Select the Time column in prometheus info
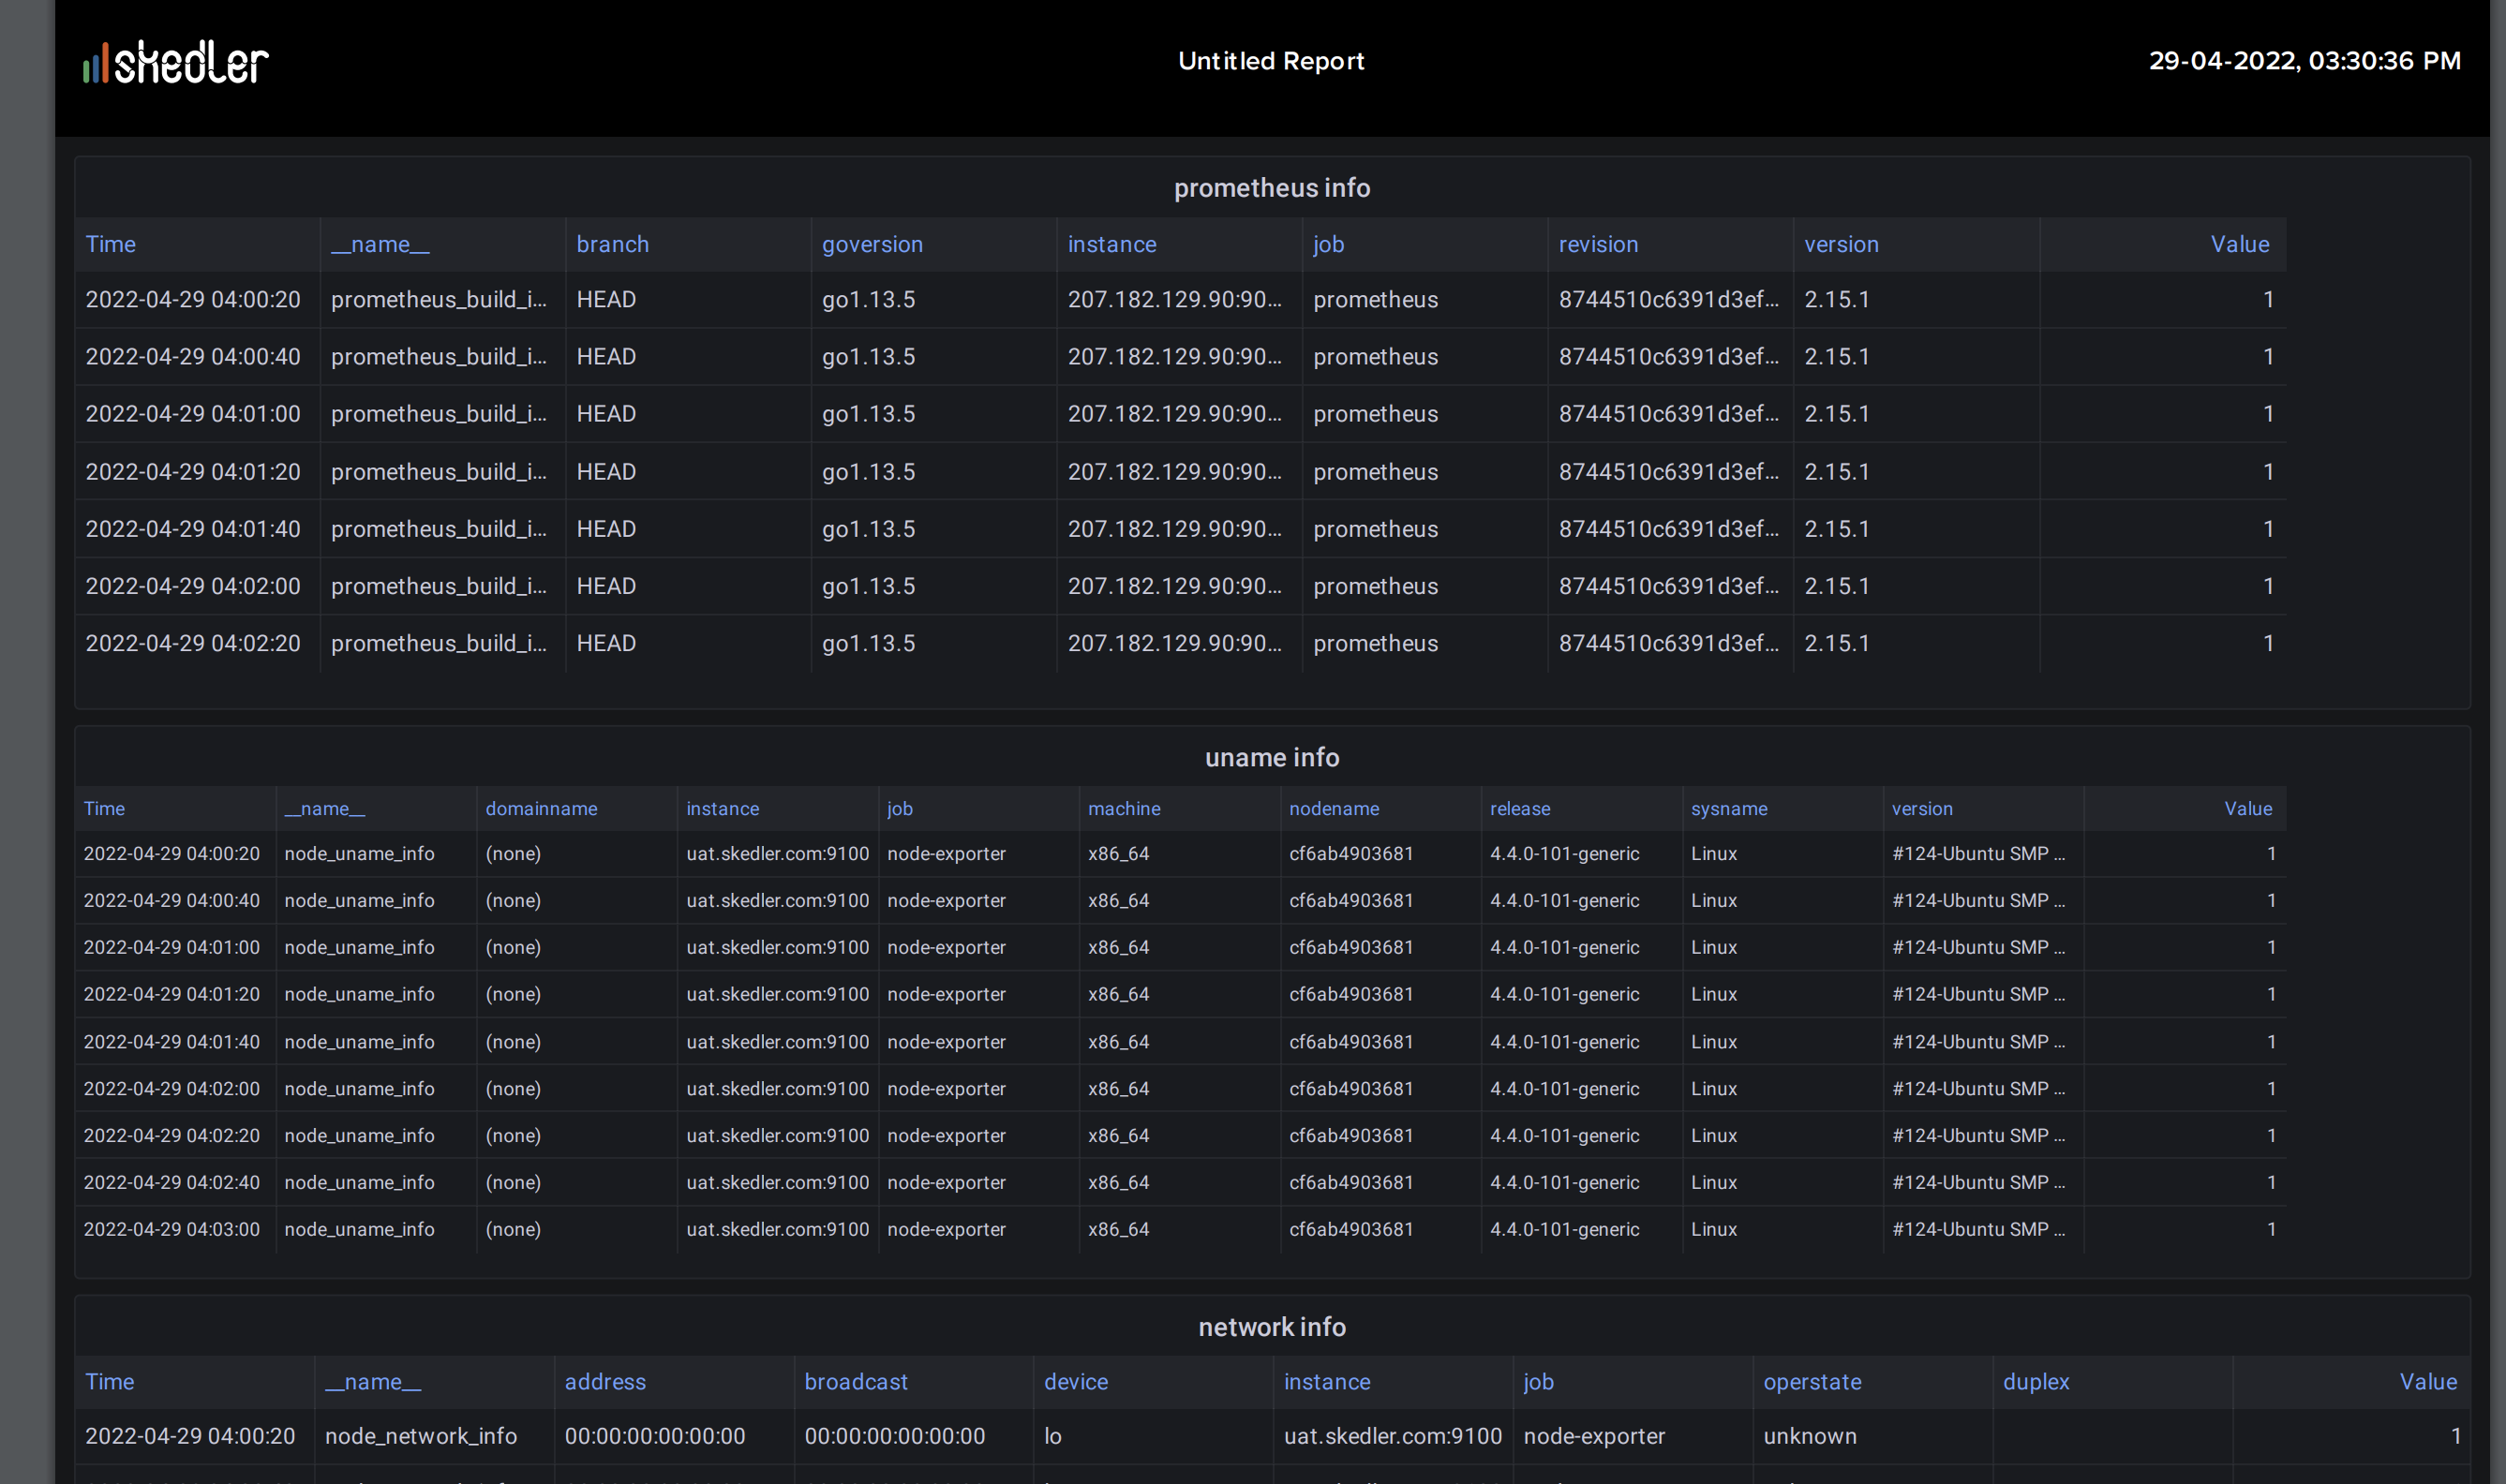Image resolution: width=2506 pixels, height=1484 pixels. [x=110, y=244]
